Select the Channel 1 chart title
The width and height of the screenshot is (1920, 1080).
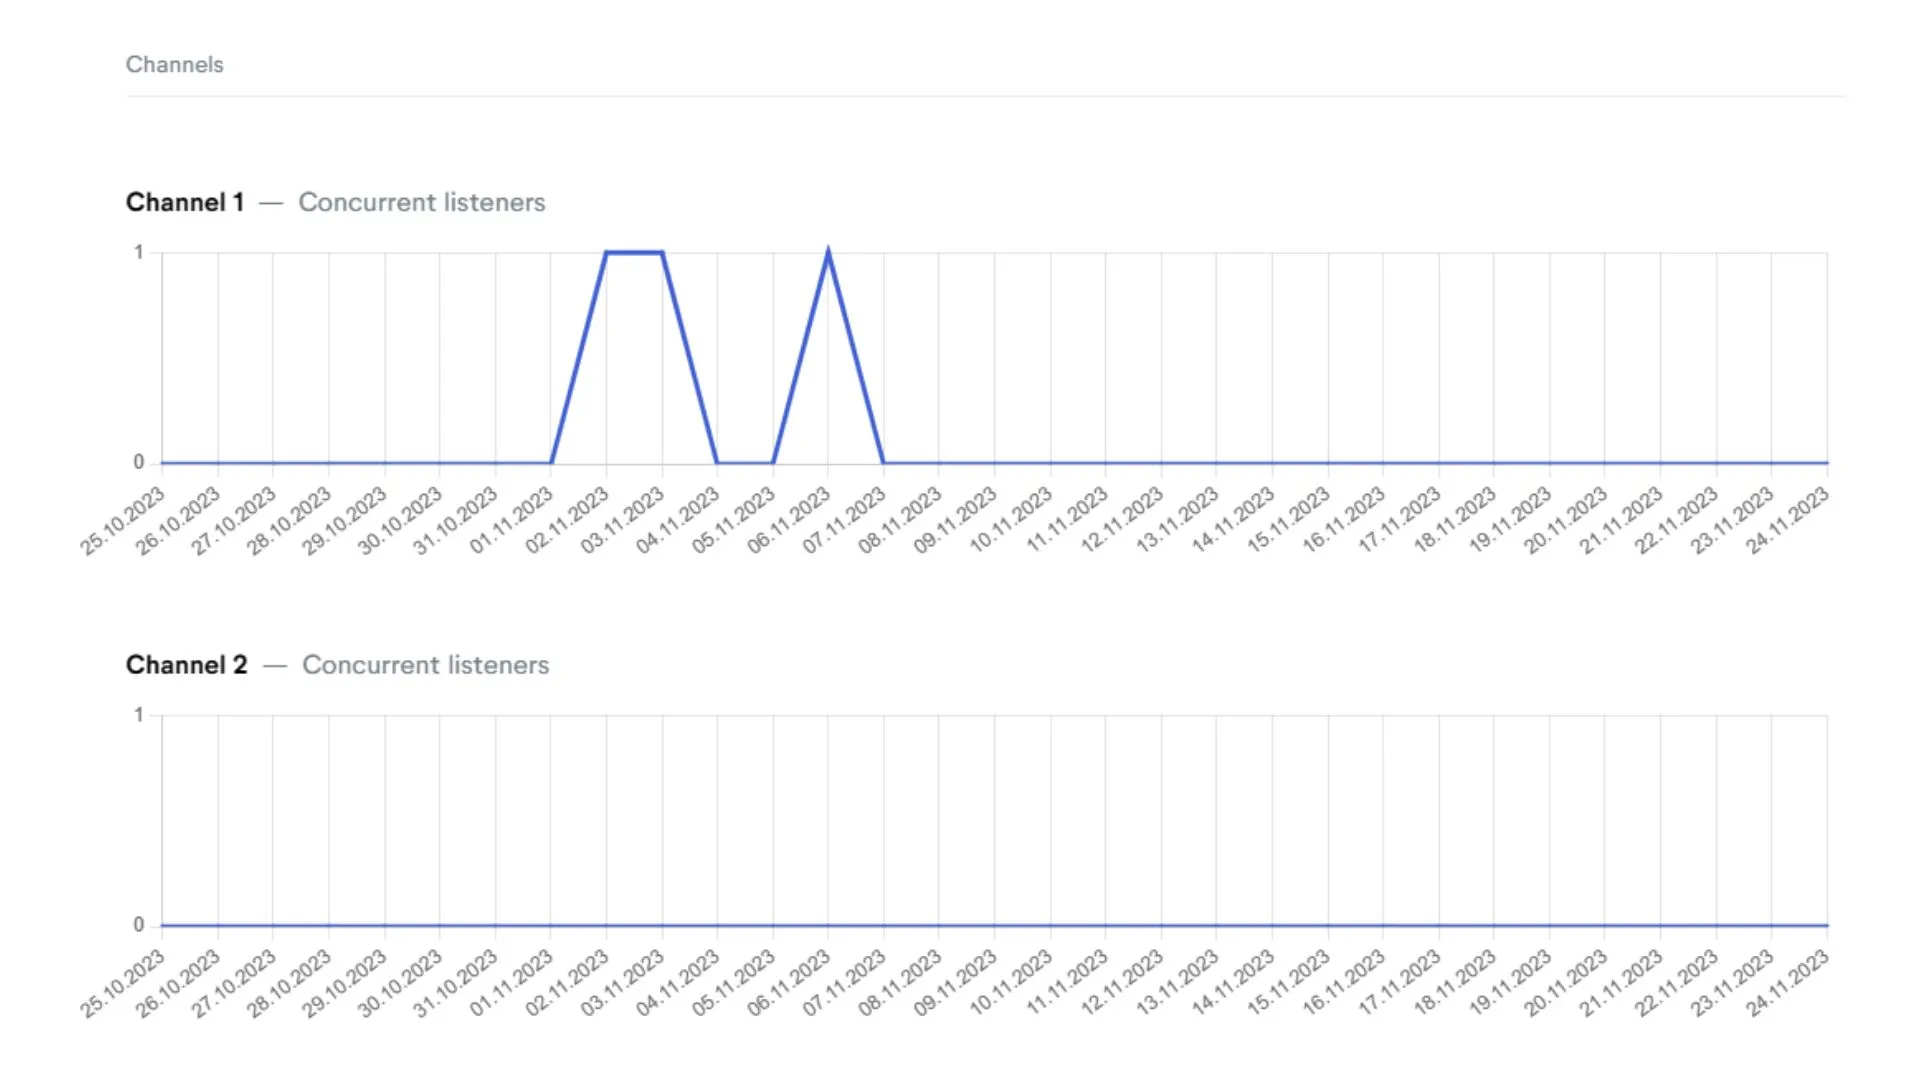(x=185, y=202)
